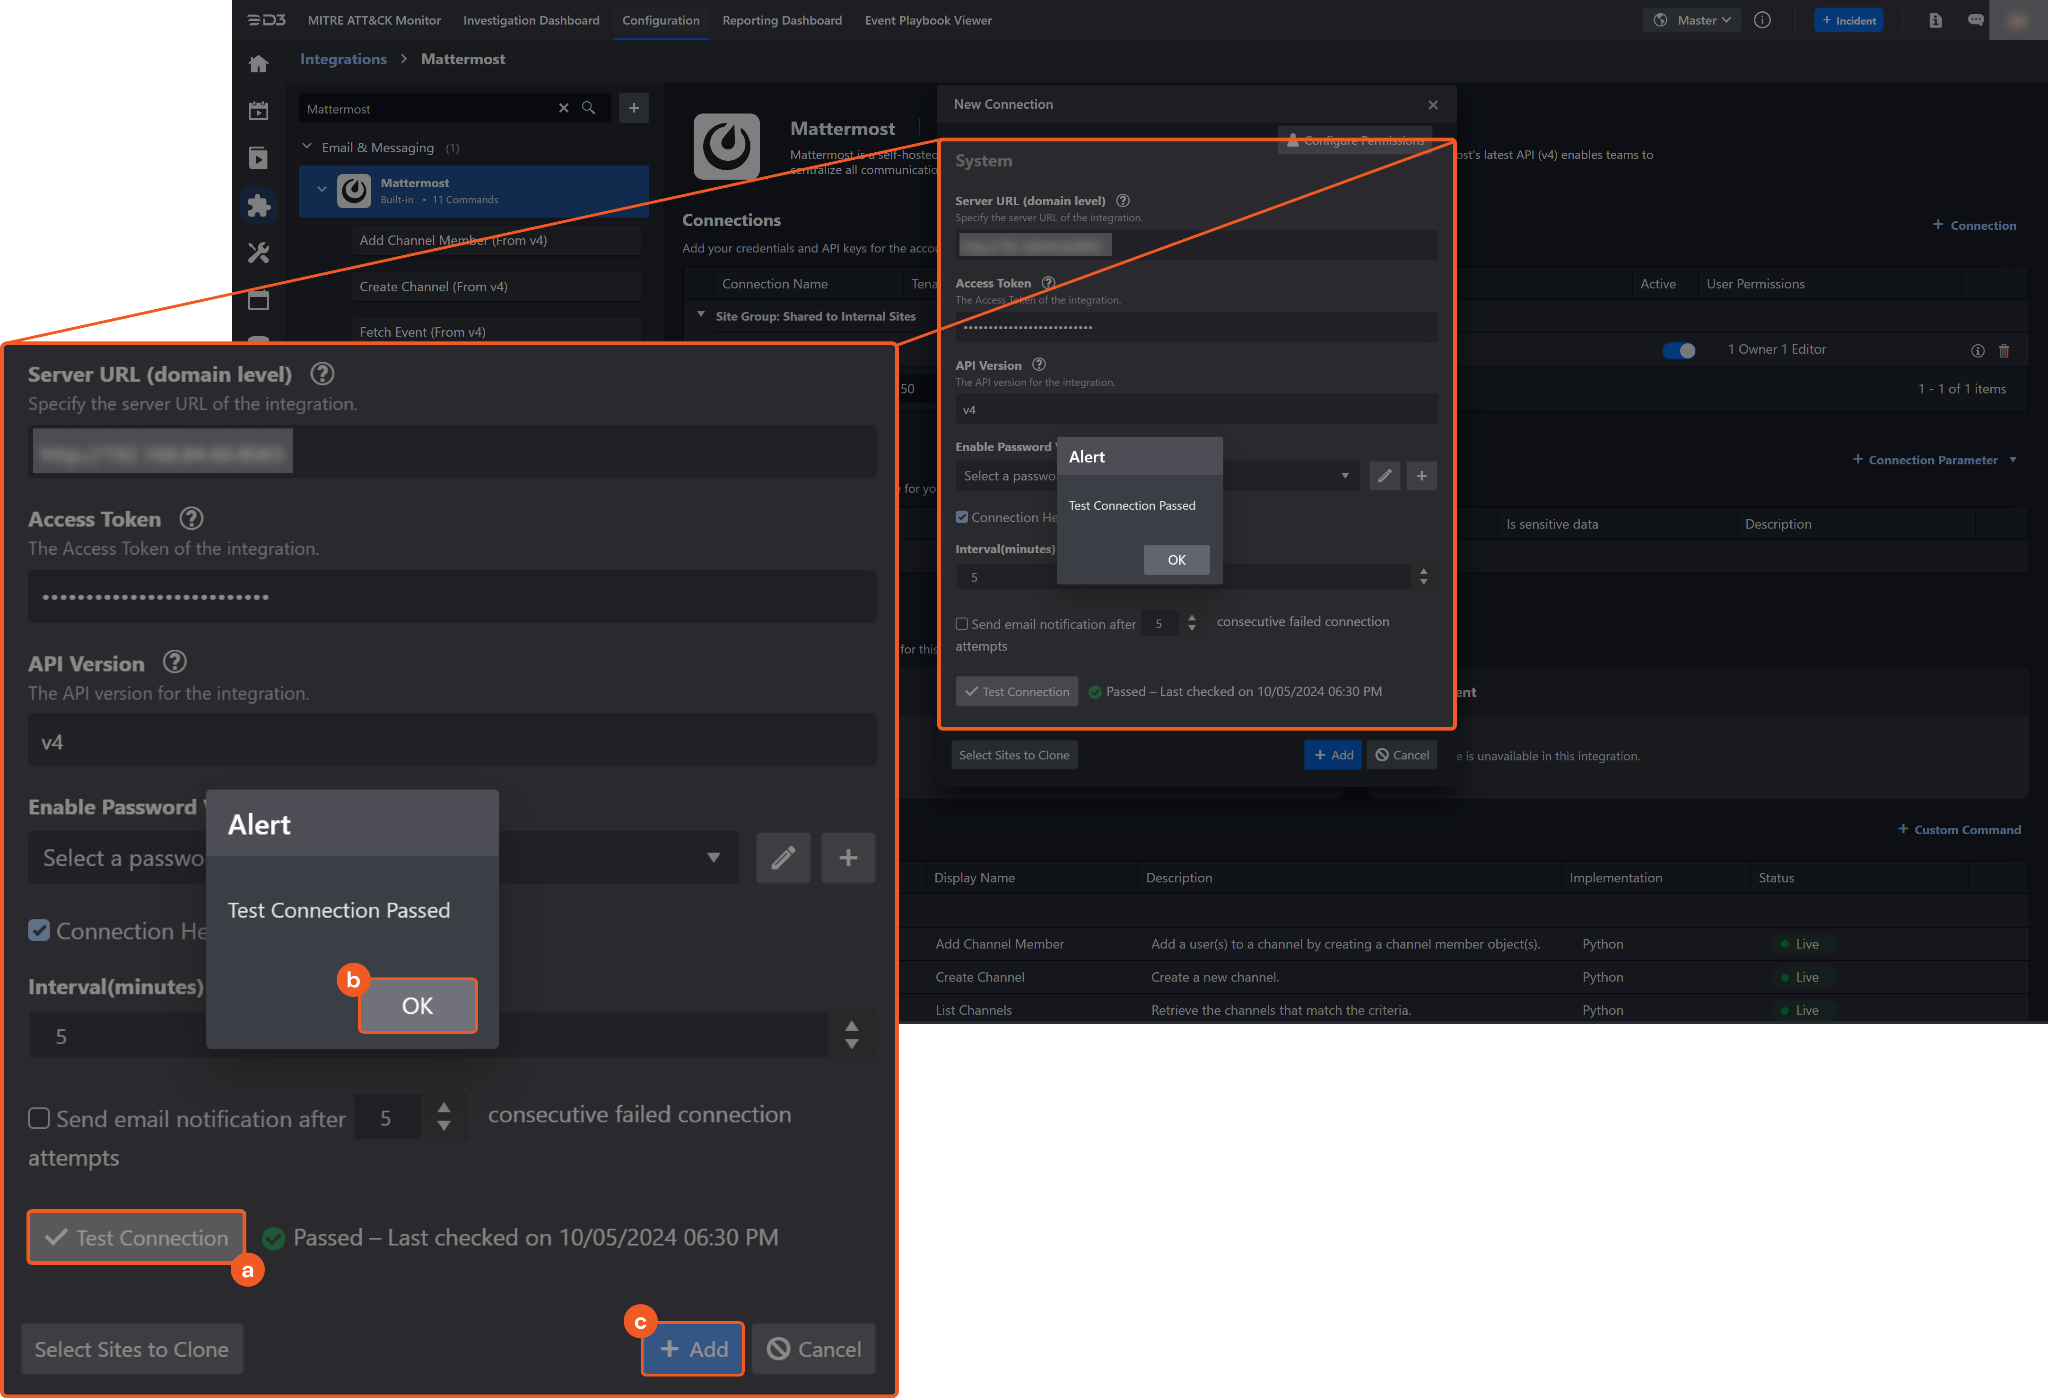Viewport: 2048px width, 1398px height.
Task: Open the wrench tools sidebar icon
Action: (259, 253)
